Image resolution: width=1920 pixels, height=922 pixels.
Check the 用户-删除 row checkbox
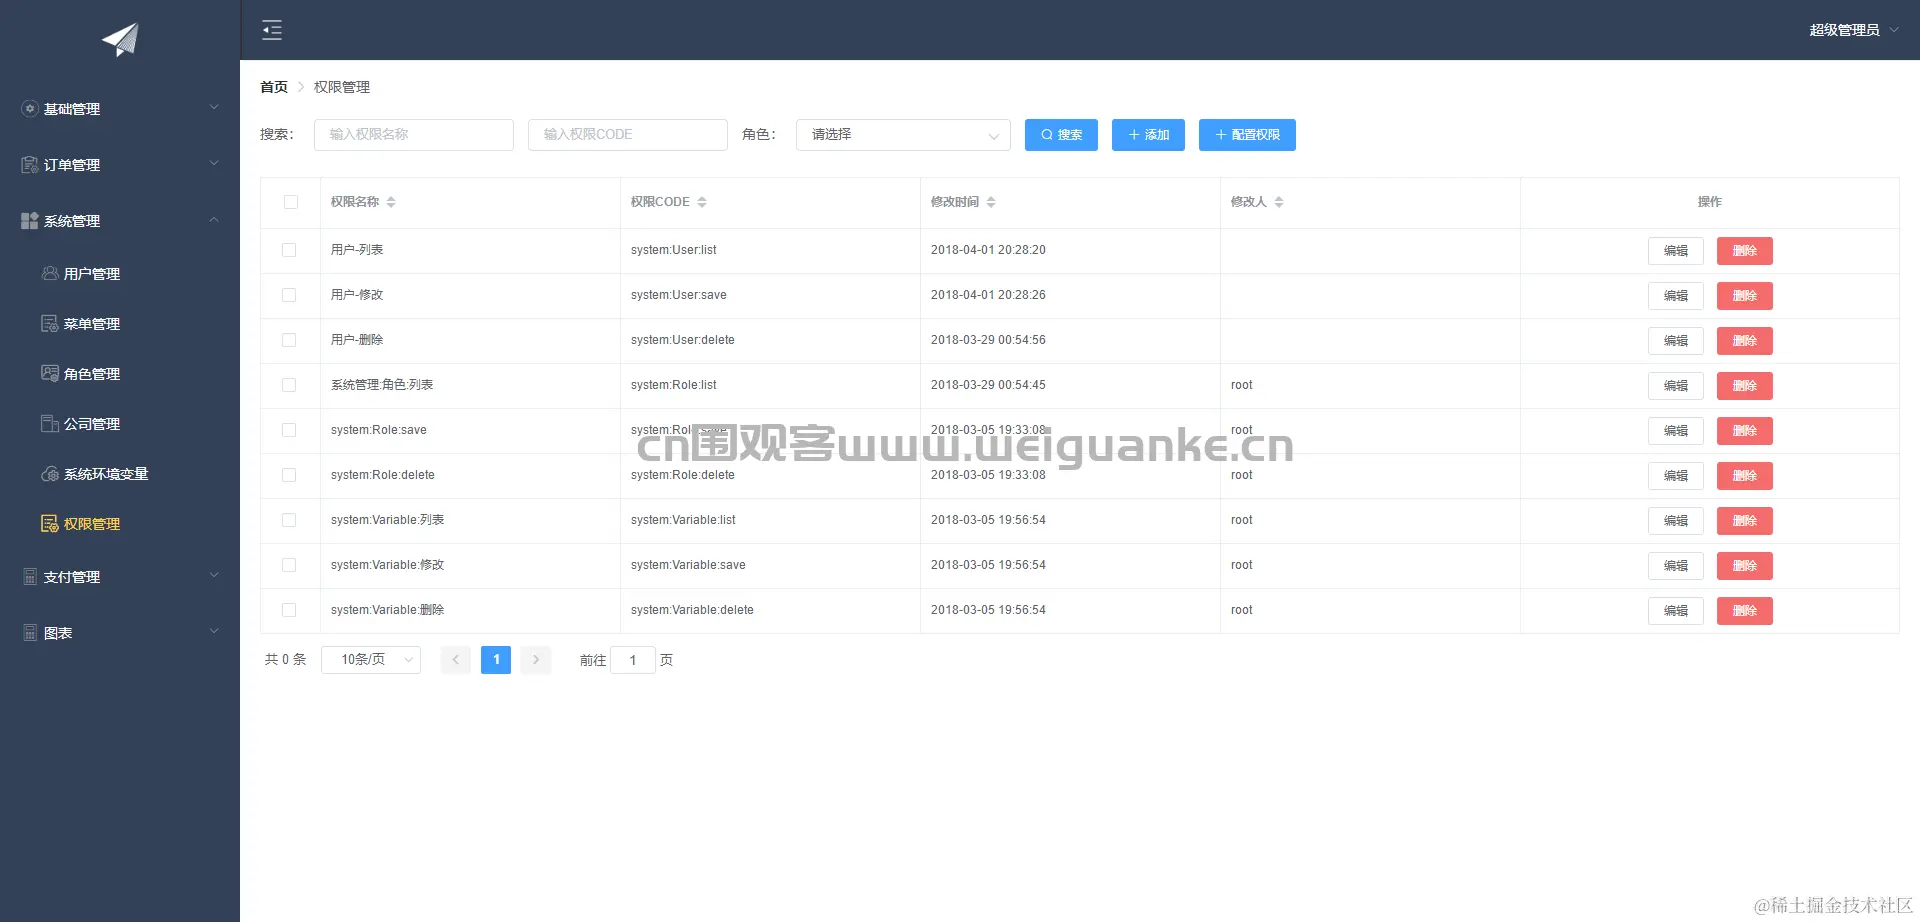[x=289, y=340]
